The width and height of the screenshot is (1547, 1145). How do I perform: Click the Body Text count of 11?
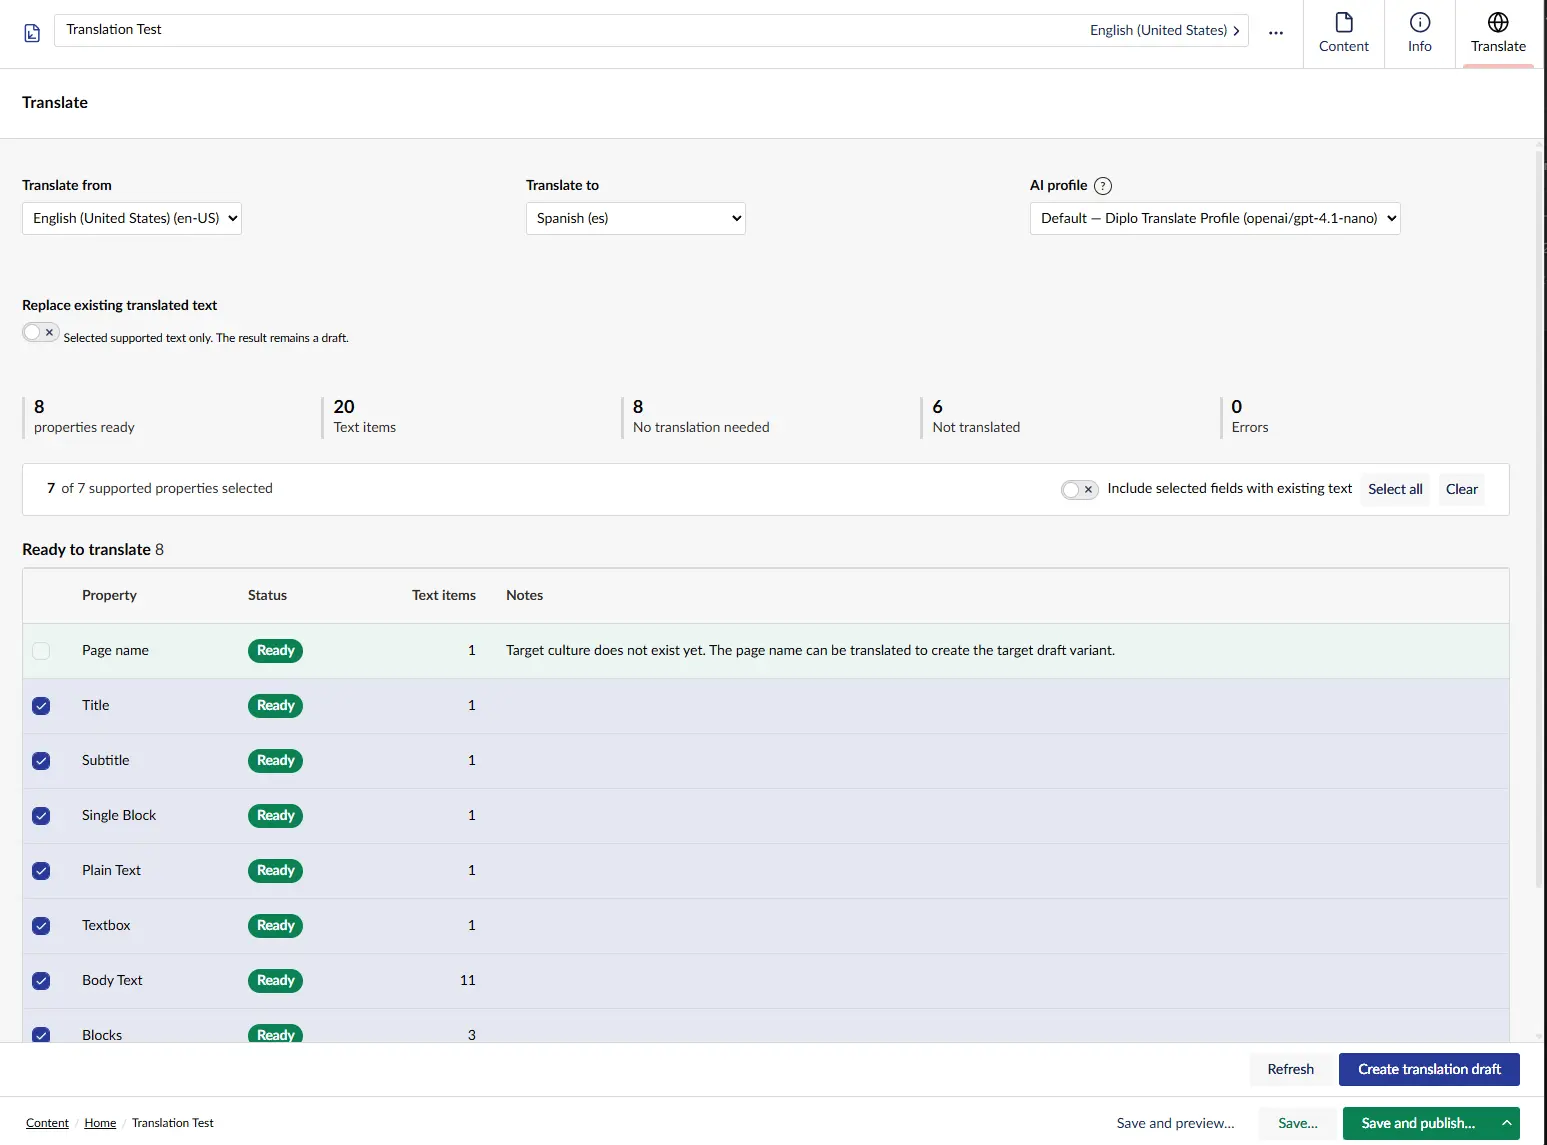pyautogui.click(x=468, y=980)
